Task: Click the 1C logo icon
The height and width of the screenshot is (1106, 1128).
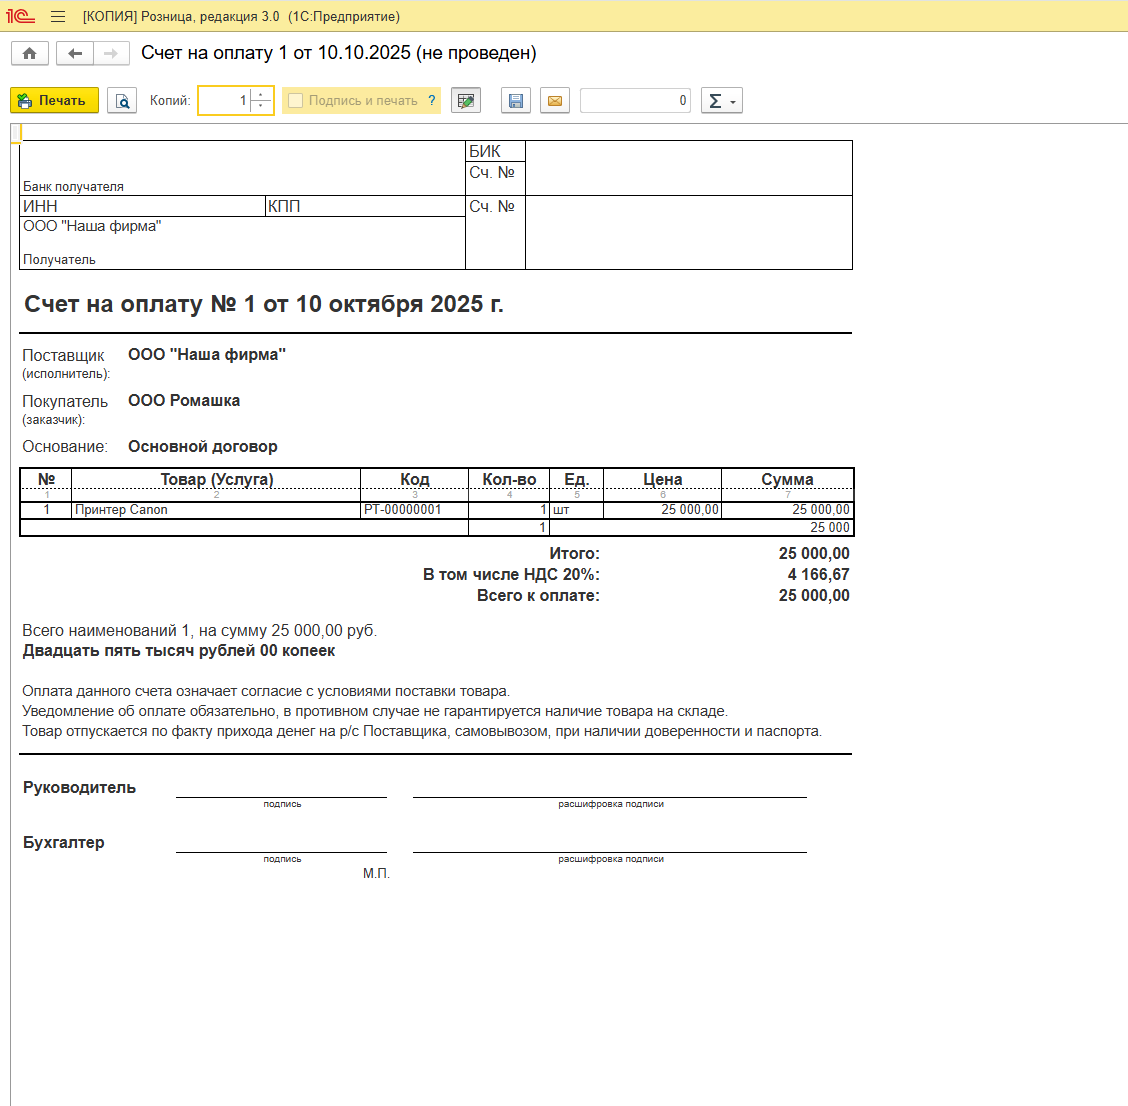Action: 20,17
